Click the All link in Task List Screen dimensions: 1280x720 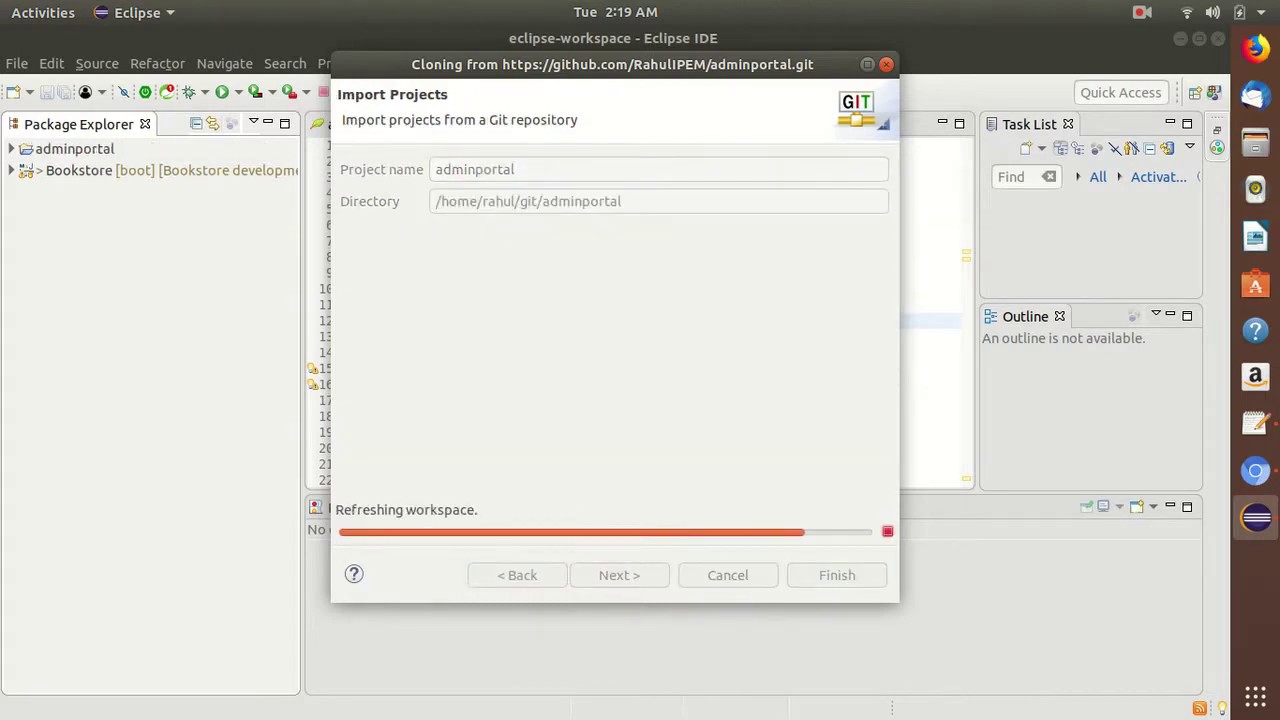[1098, 177]
